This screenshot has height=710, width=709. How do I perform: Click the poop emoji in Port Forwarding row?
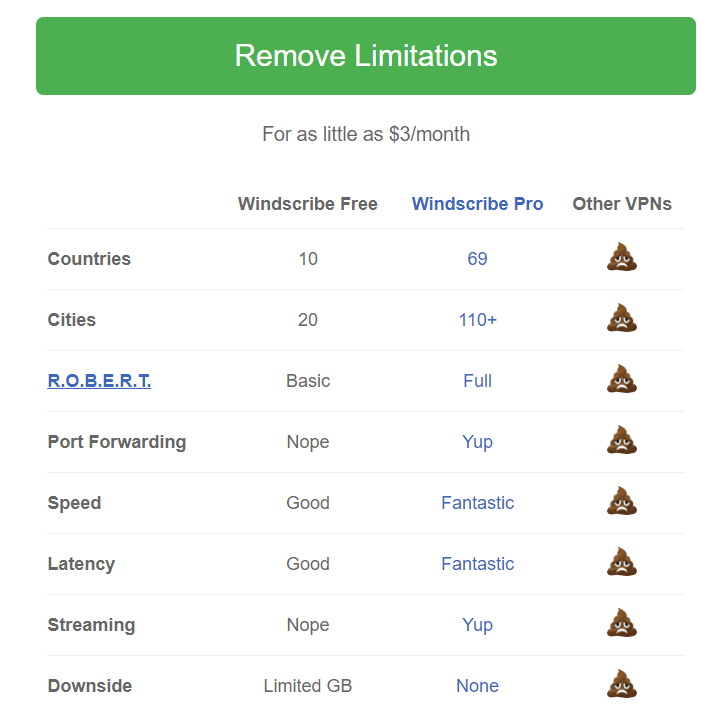622,441
